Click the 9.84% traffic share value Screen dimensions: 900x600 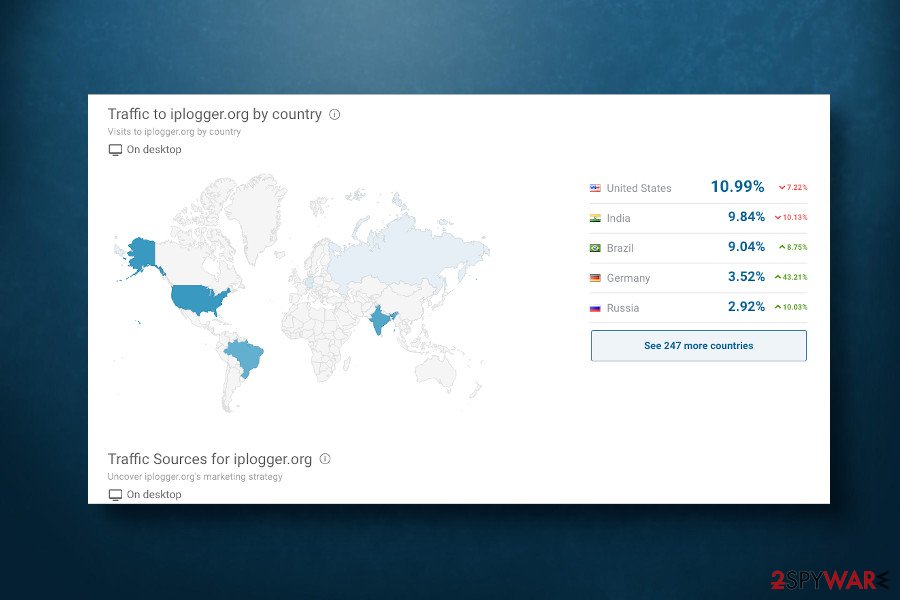pyautogui.click(x=746, y=217)
